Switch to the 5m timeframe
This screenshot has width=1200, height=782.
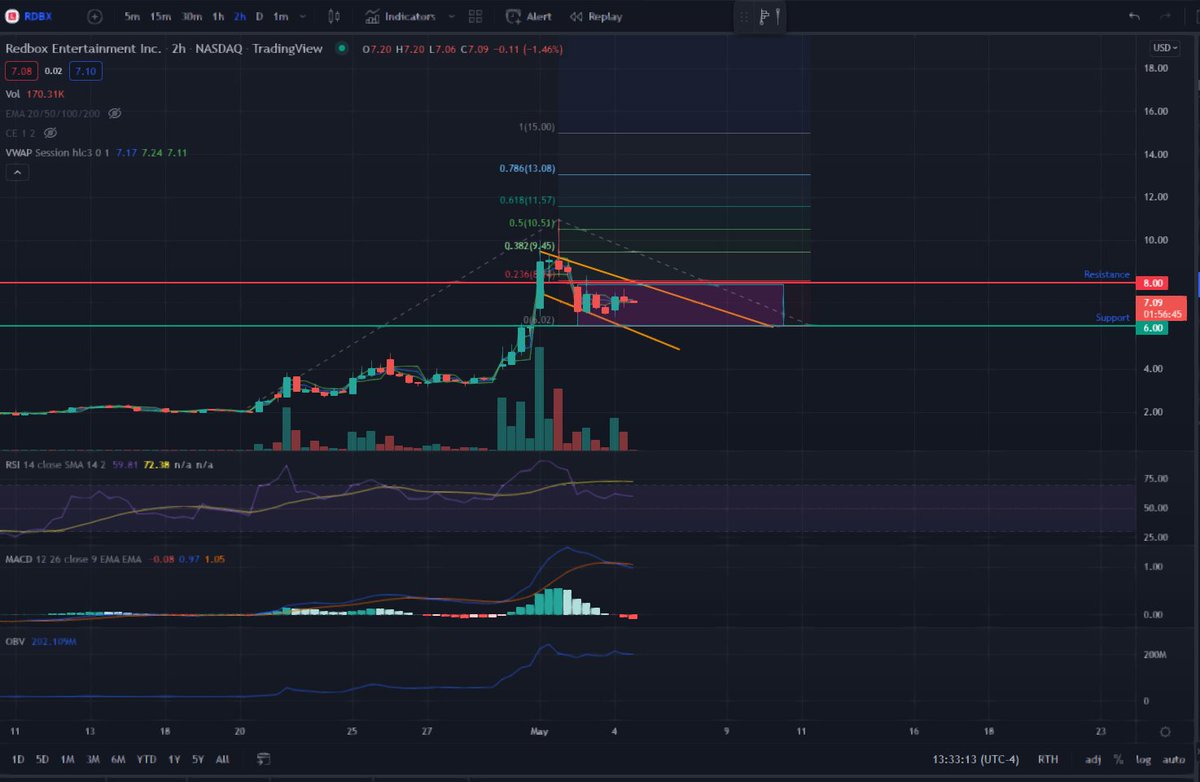[133, 16]
